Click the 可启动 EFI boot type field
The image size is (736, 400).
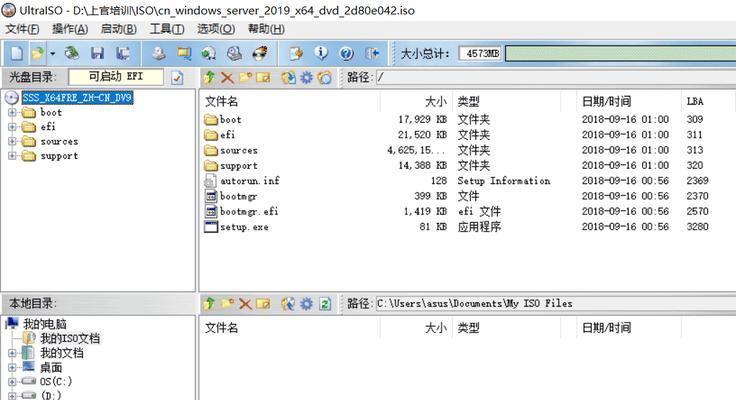(116, 77)
